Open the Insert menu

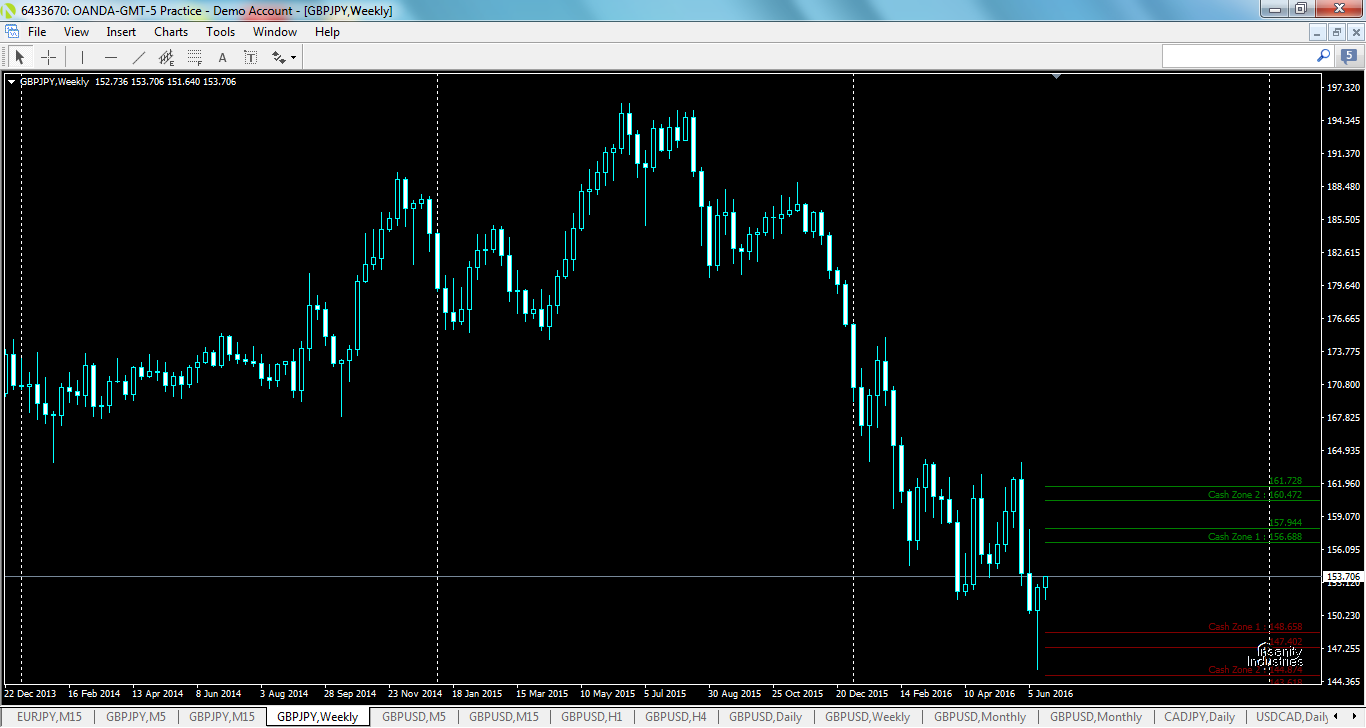point(120,31)
